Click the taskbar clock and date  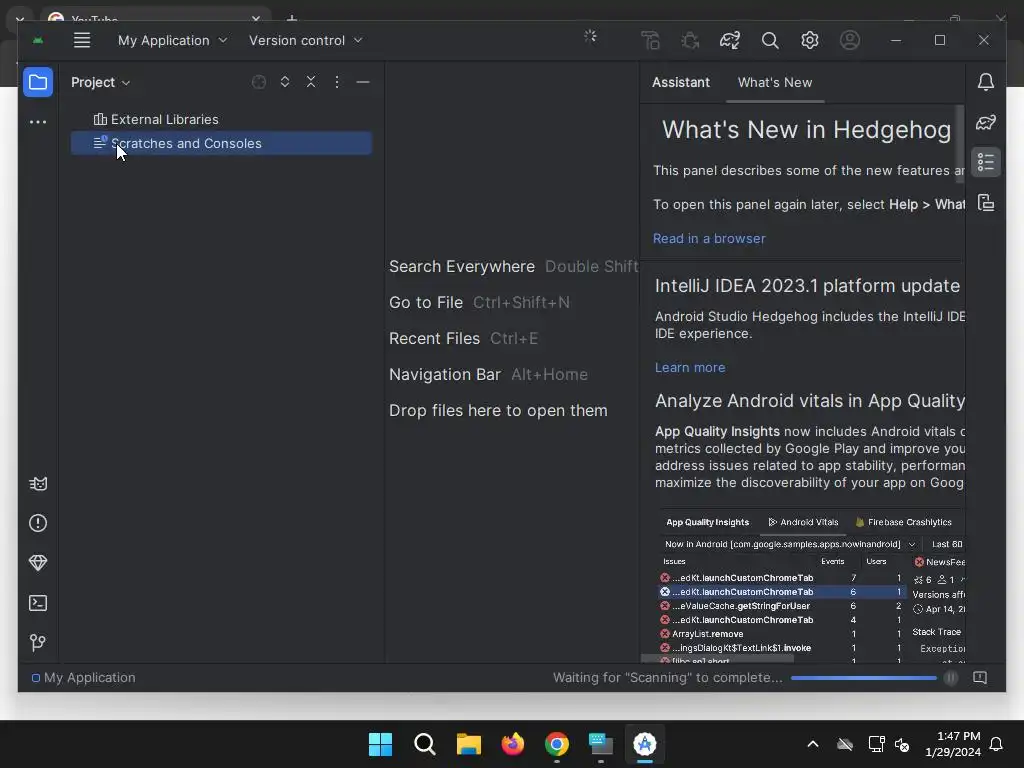point(953,744)
